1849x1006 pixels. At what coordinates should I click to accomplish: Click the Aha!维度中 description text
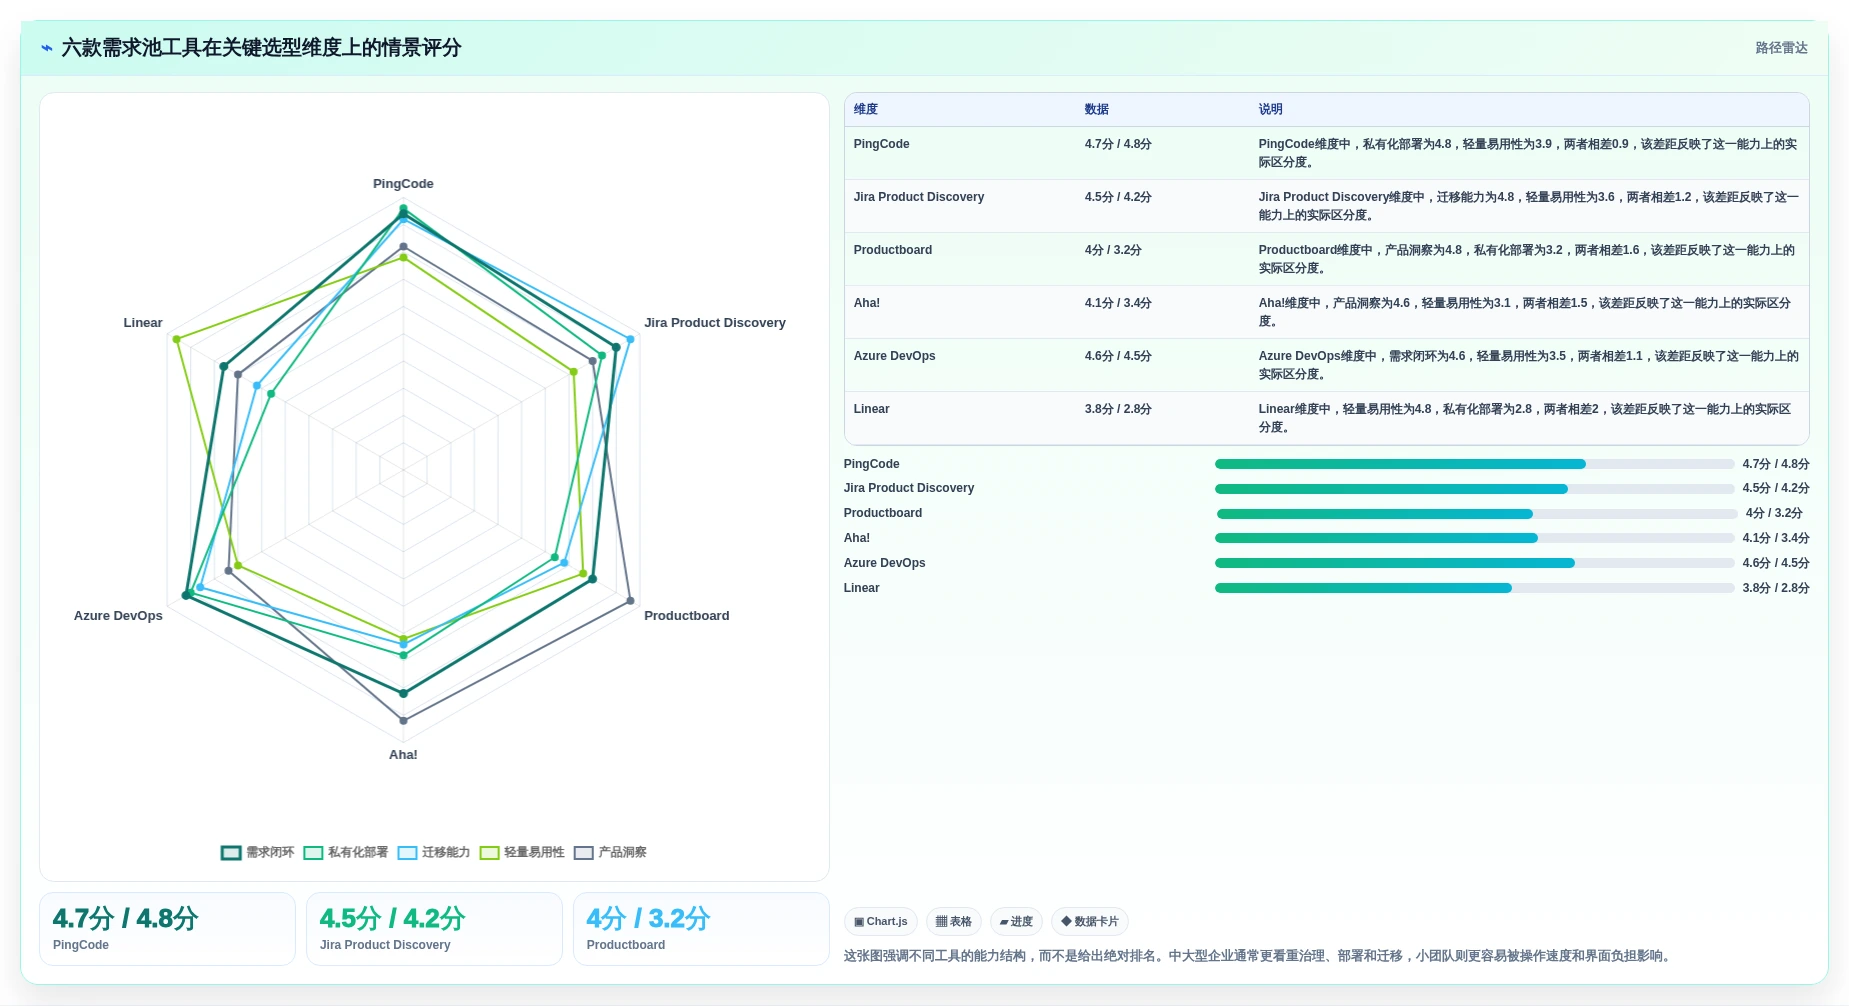coord(1525,312)
